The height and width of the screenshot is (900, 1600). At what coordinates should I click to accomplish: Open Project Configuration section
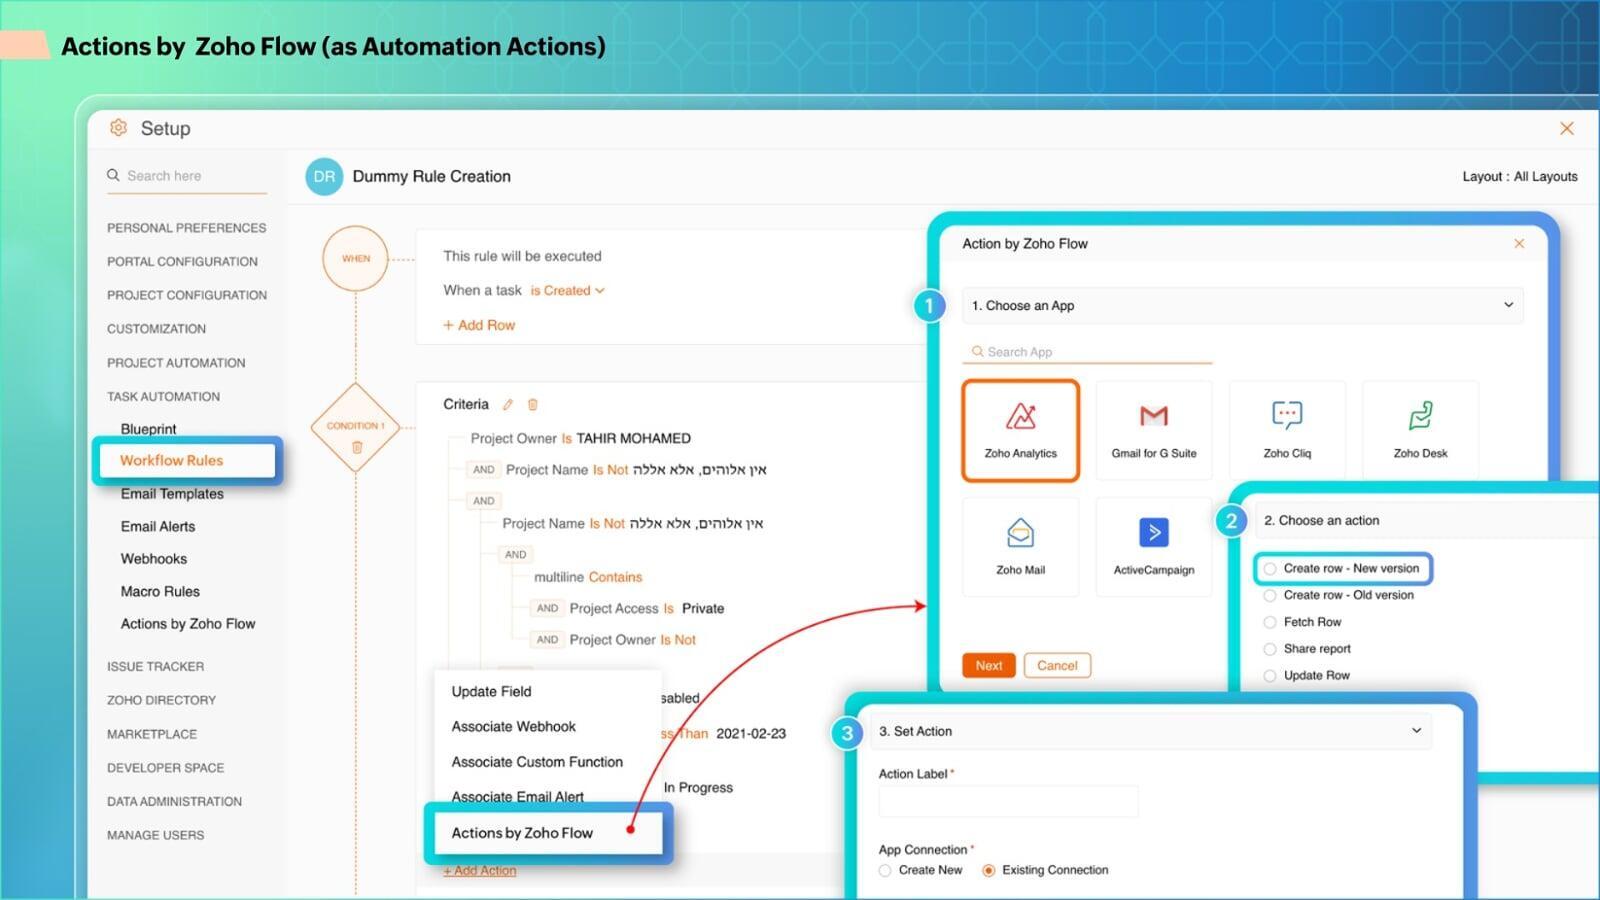187,295
